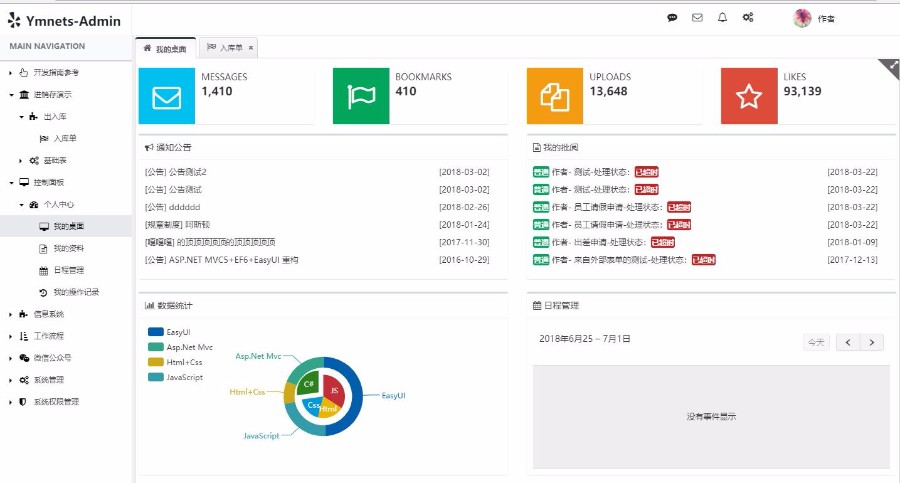
Task: Open 出入库 label in the sidebar
Action: pyautogui.click(x=55, y=117)
